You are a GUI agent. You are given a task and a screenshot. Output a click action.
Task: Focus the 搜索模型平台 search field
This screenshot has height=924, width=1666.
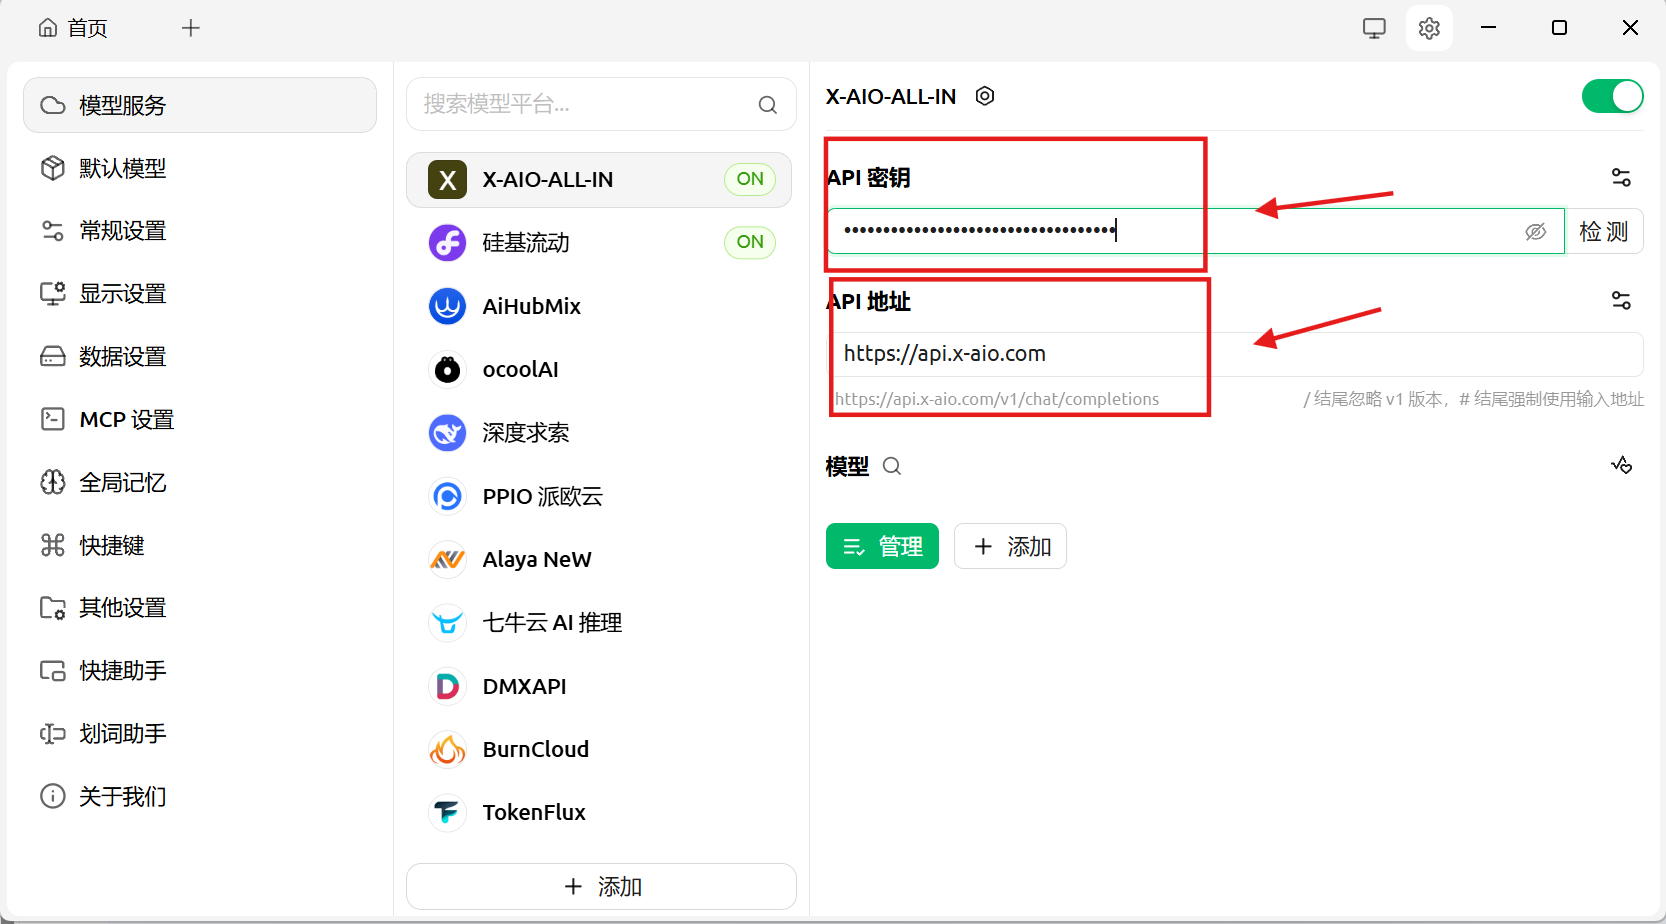pos(601,104)
